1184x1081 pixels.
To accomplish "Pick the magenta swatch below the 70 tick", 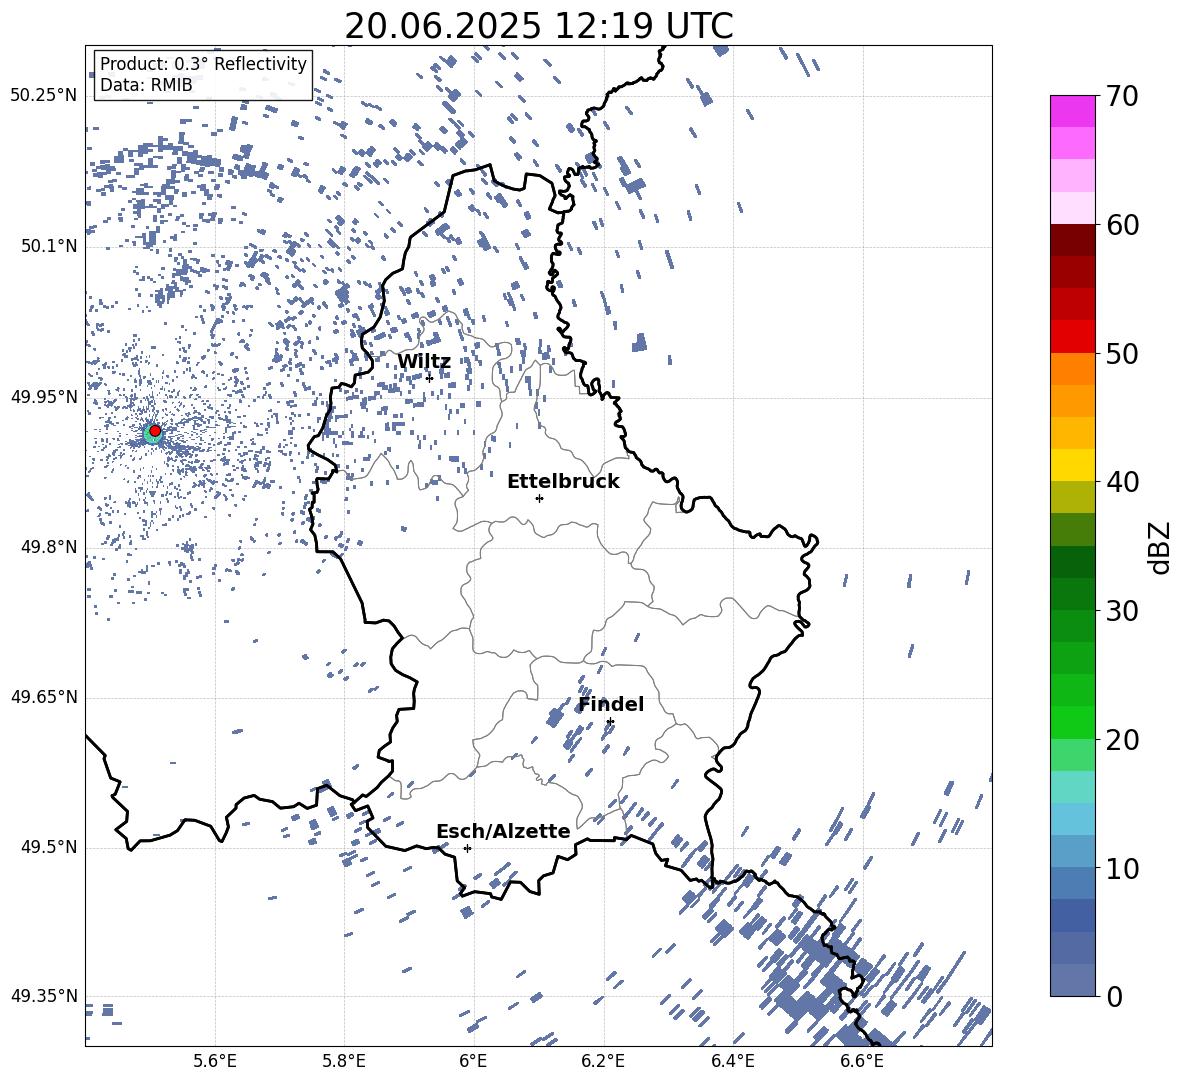I will 1072,112.
